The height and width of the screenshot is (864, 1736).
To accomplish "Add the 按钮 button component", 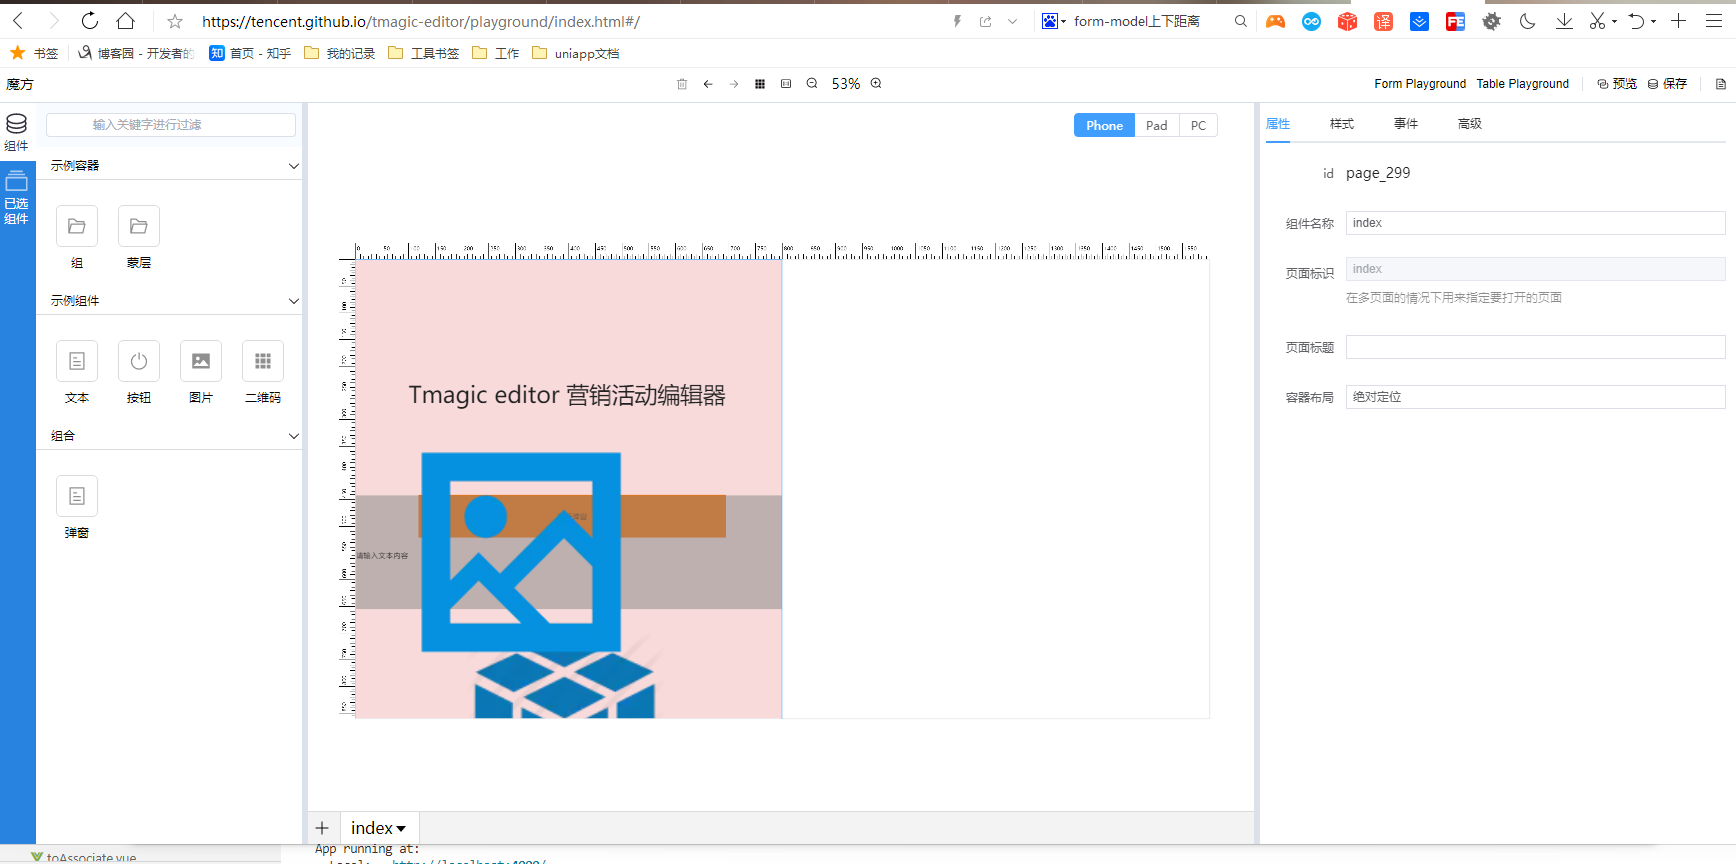I will 139,373.
